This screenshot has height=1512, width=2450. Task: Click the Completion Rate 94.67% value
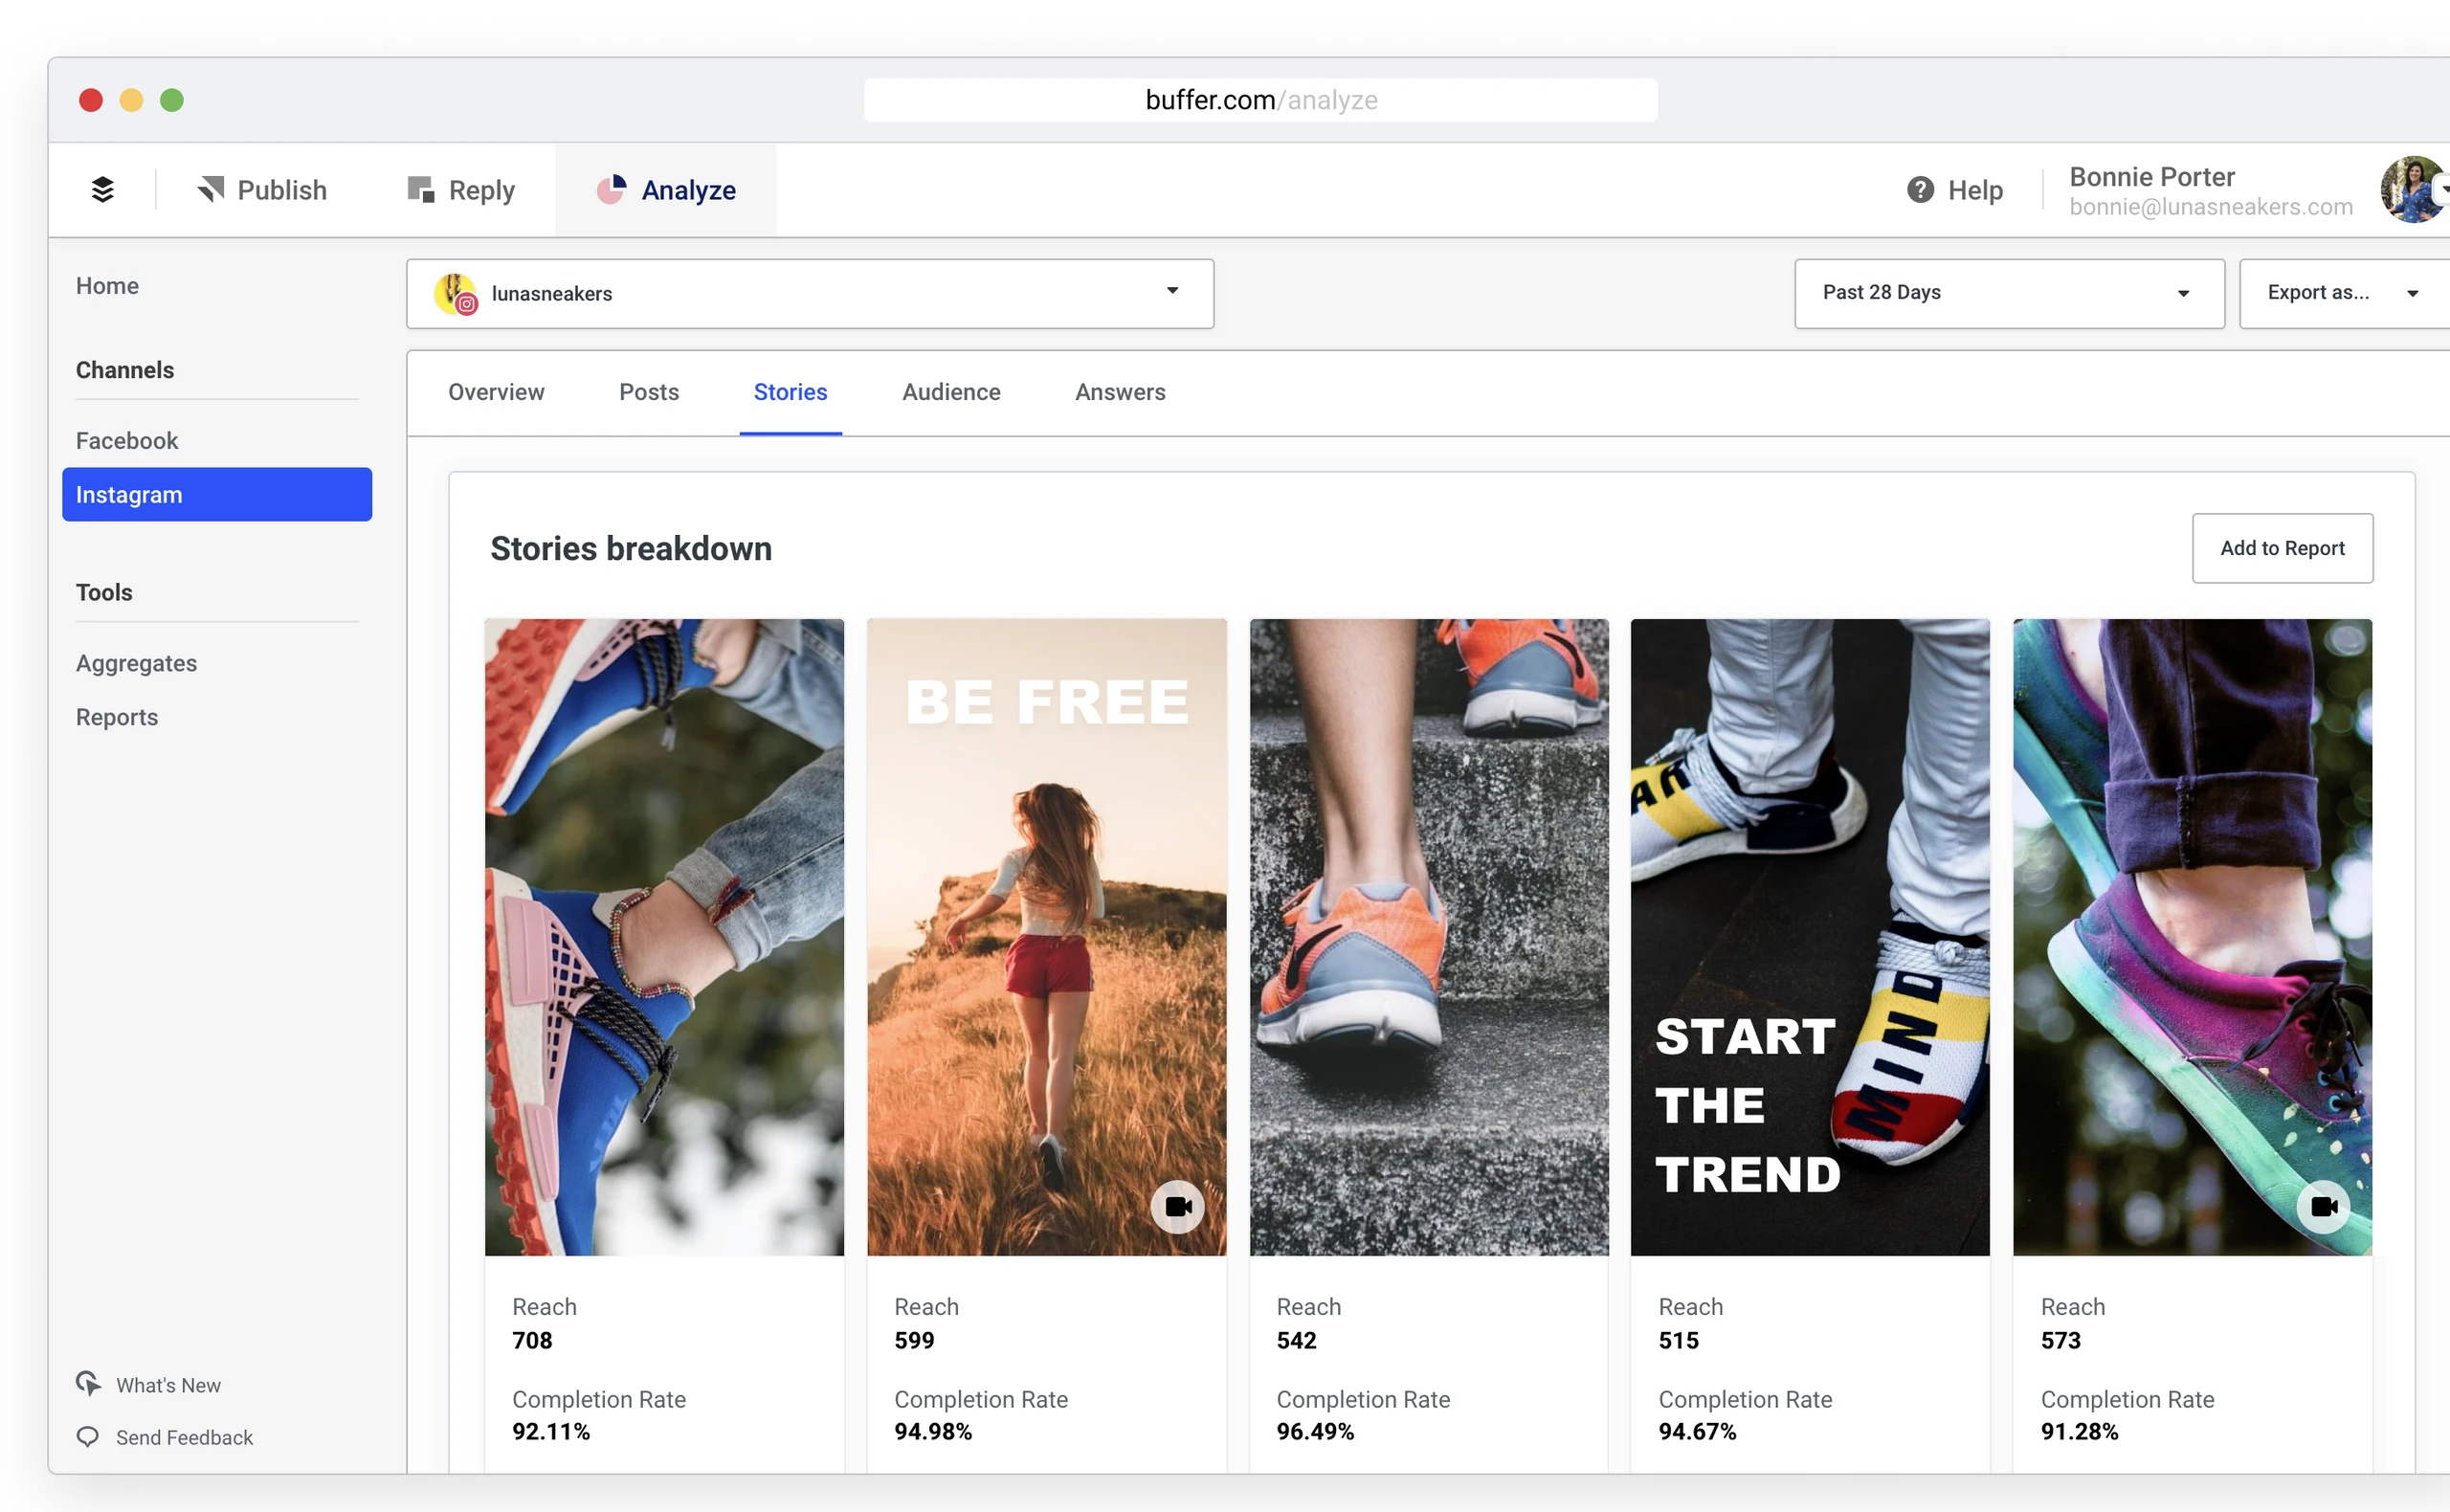pos(1697,1431)
